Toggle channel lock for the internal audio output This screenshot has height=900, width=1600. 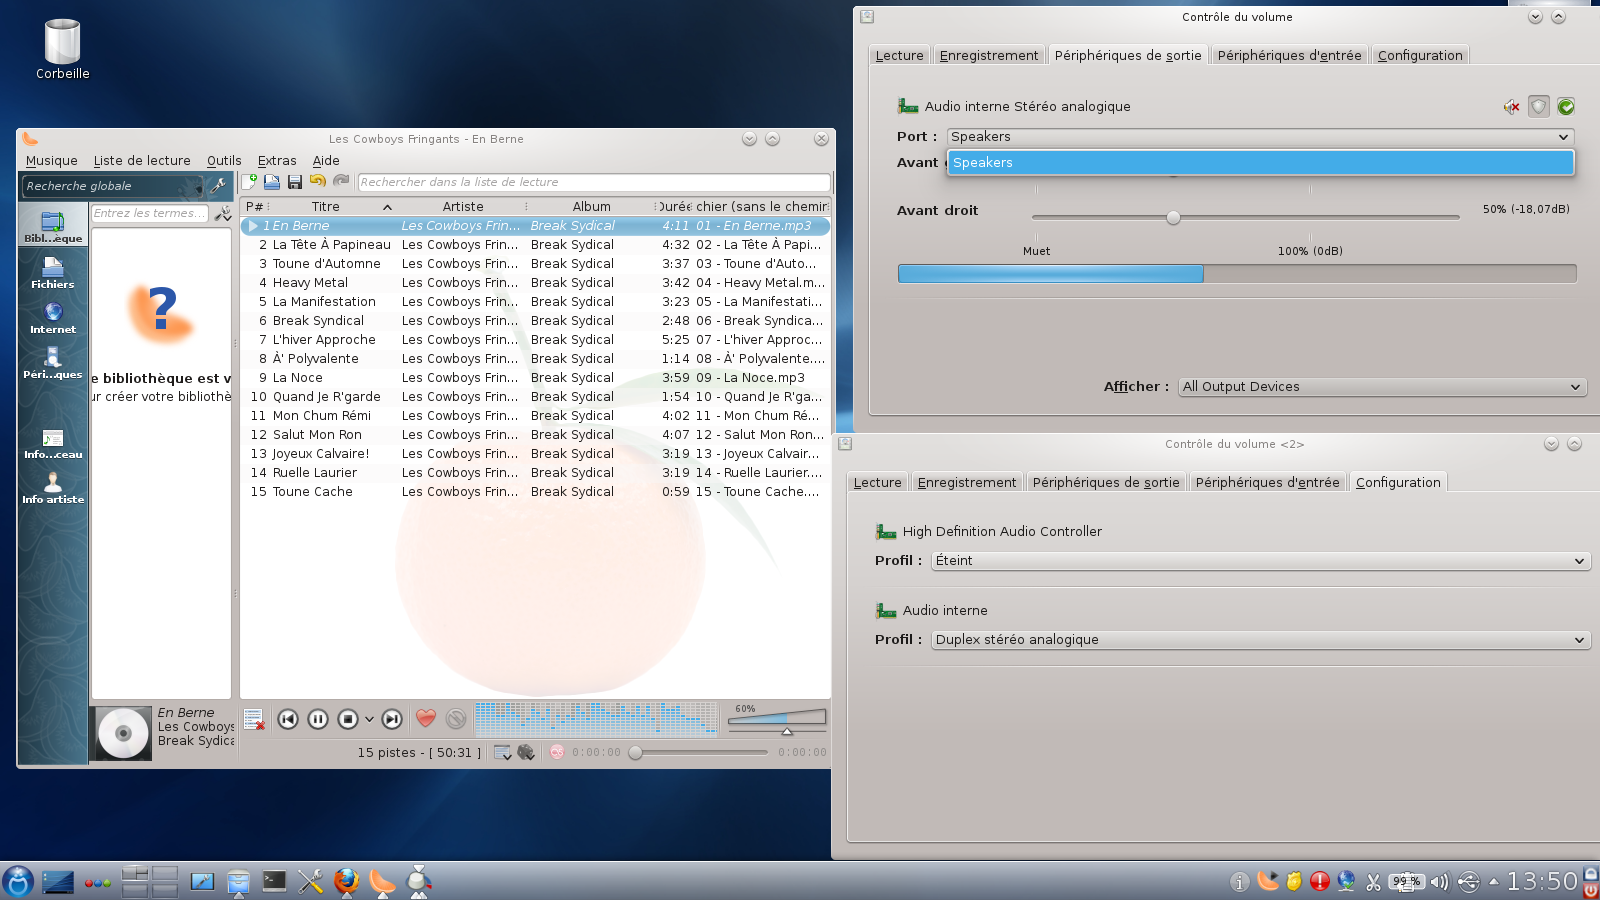1539,106
